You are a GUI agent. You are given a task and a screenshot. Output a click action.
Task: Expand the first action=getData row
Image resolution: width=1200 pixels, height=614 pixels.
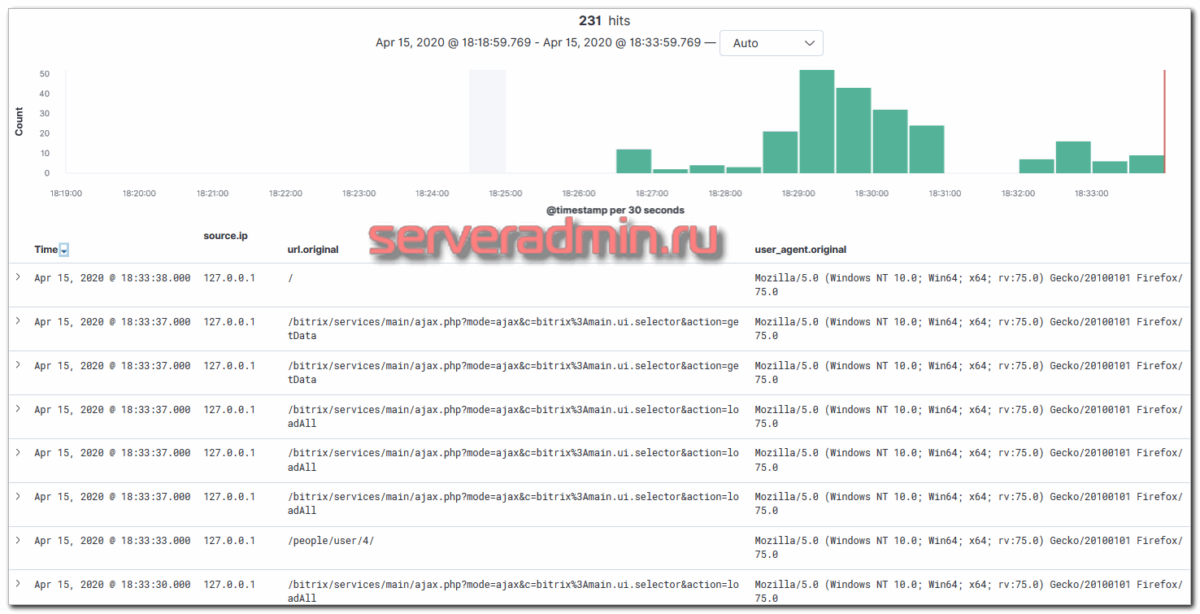pos(18,321)
